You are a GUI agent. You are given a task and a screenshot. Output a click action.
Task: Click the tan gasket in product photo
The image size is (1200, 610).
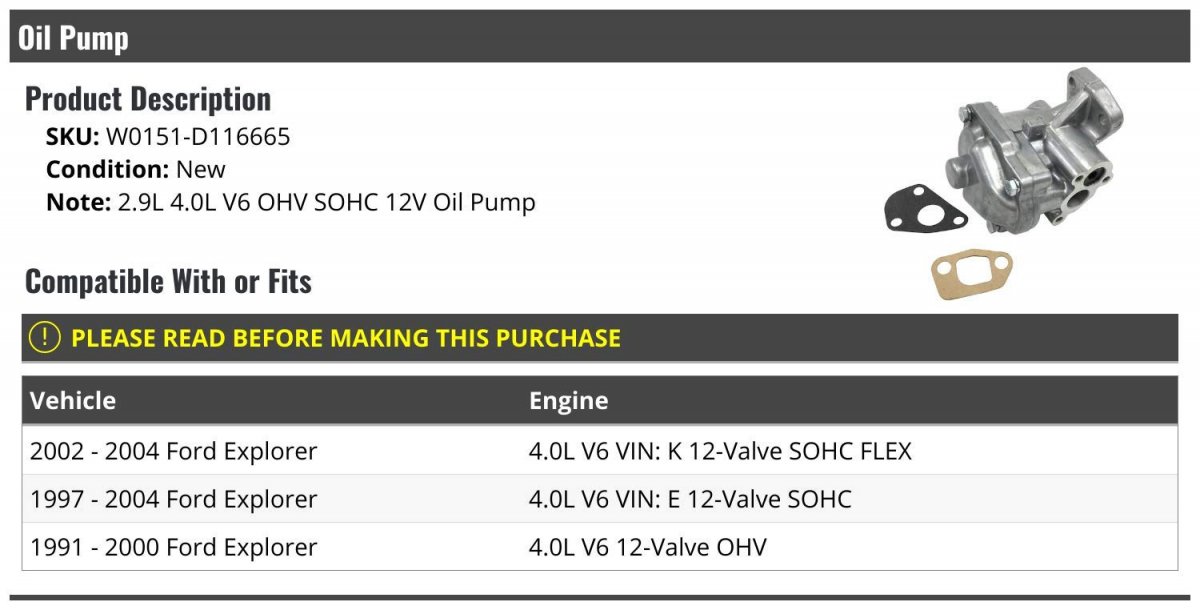click(x=971, y=274)
